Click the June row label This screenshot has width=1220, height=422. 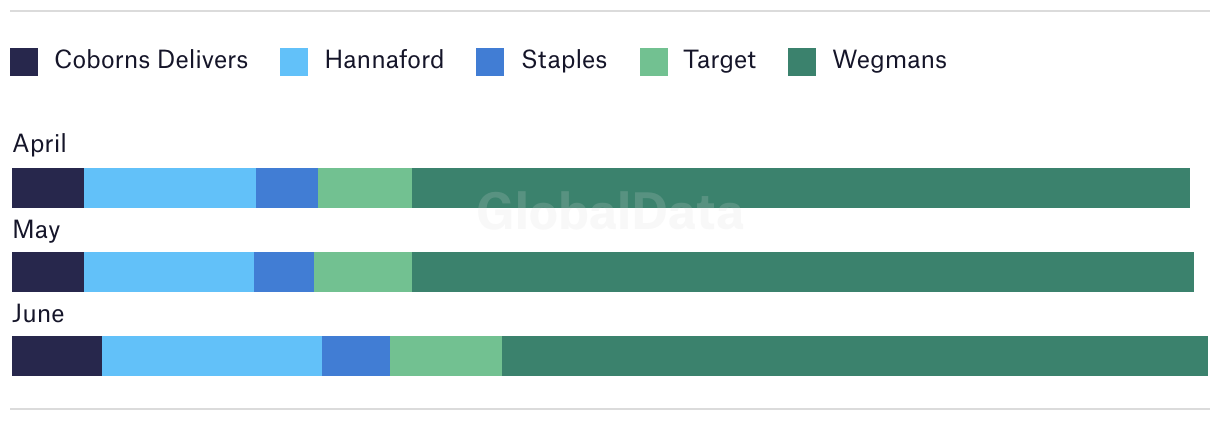pos(38,314)
